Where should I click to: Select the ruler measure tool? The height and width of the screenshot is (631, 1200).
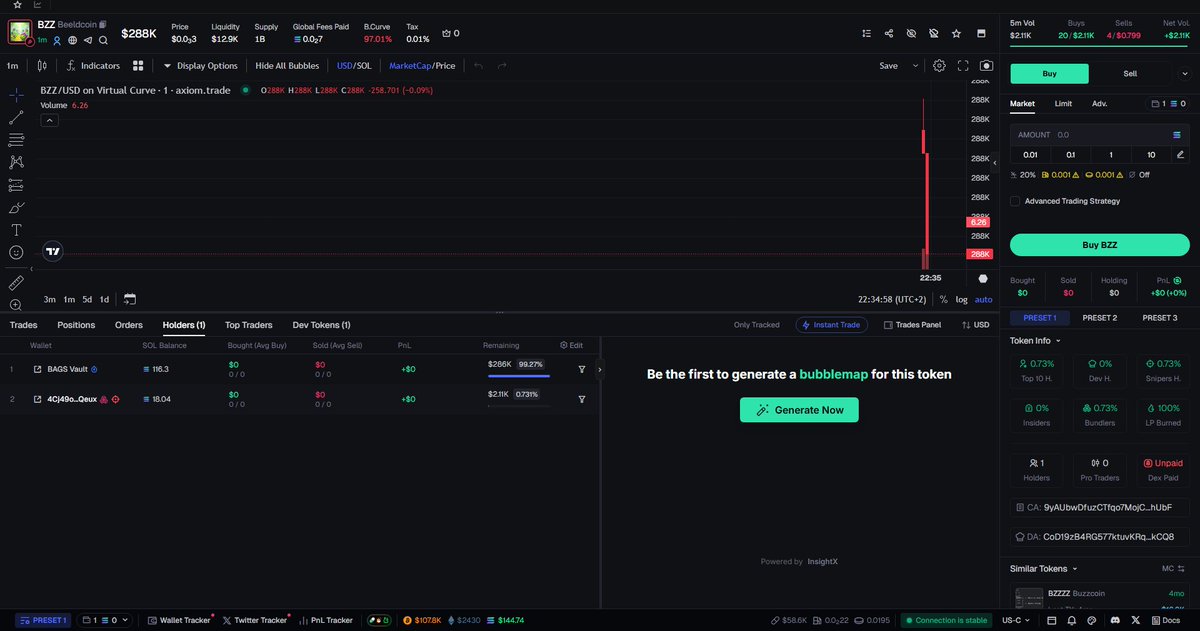(x=16, y=283)
